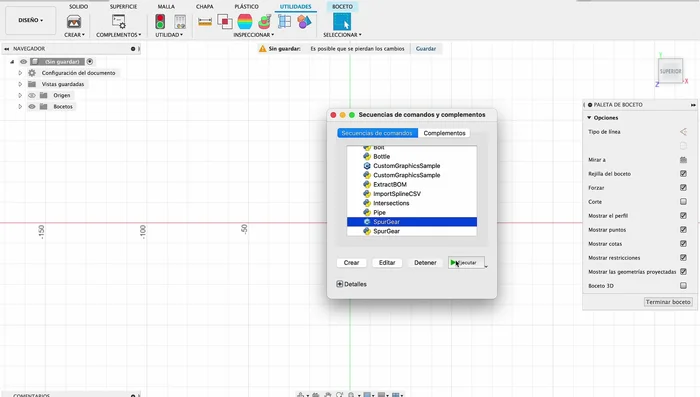The image size is (700, 397).
Task: Switch to the PLÁSTICO tab
Action: click(x=246, y=7)
